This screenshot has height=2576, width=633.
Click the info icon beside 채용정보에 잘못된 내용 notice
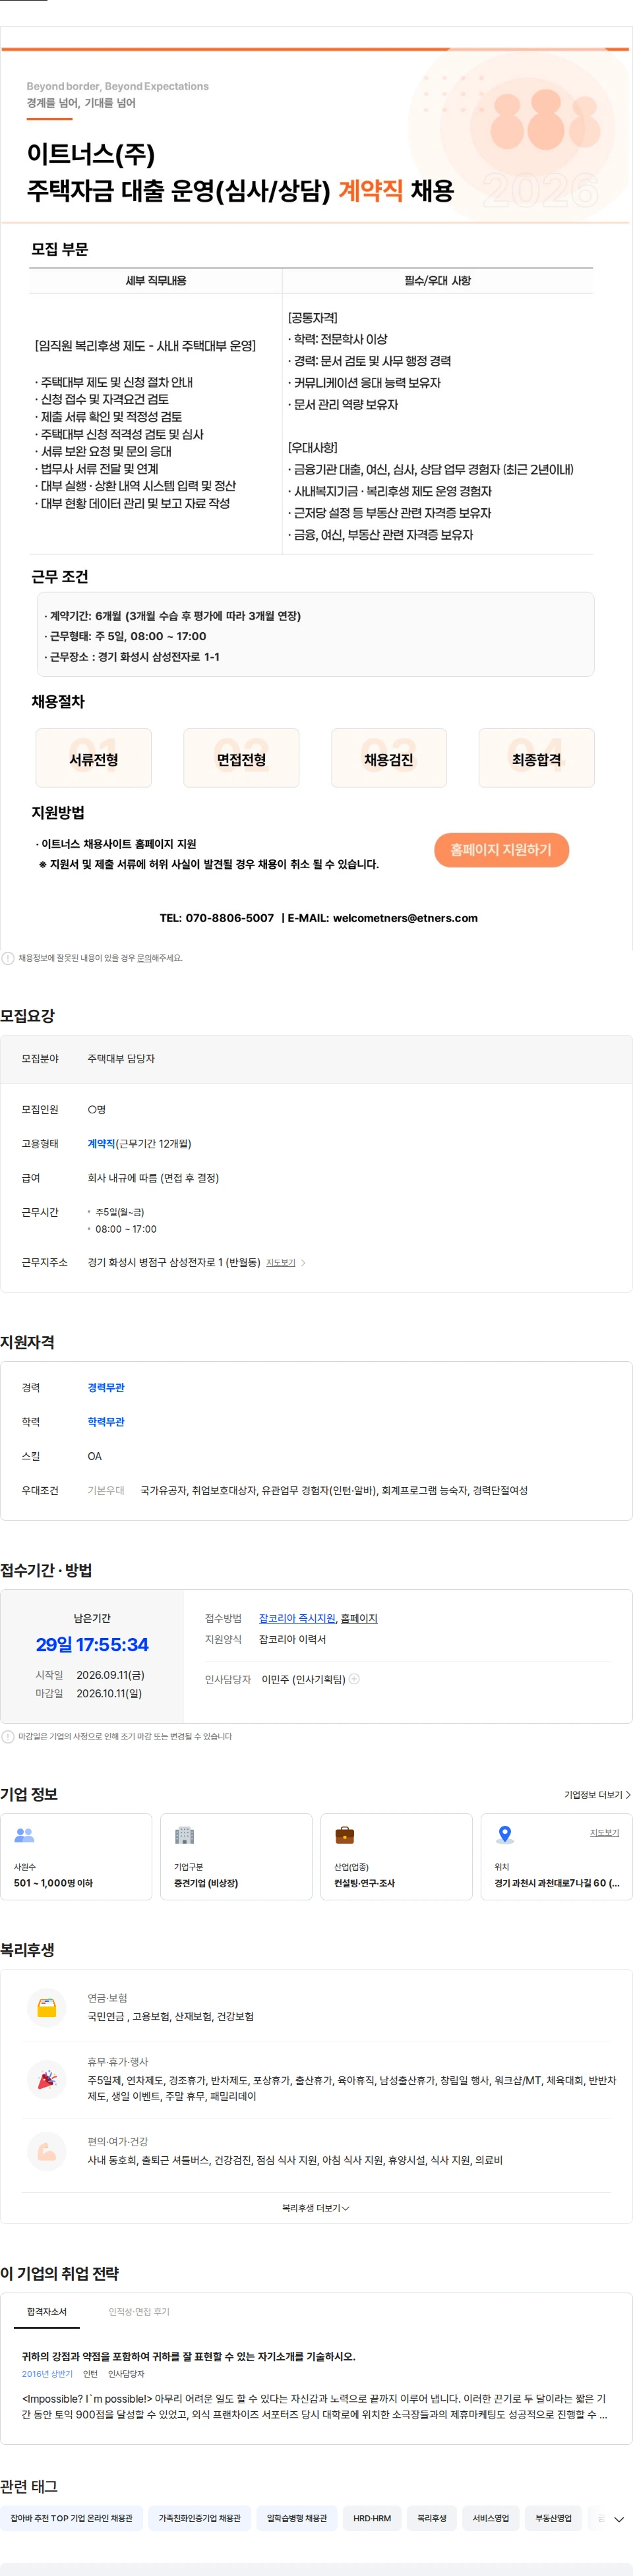tap(8, 958)
